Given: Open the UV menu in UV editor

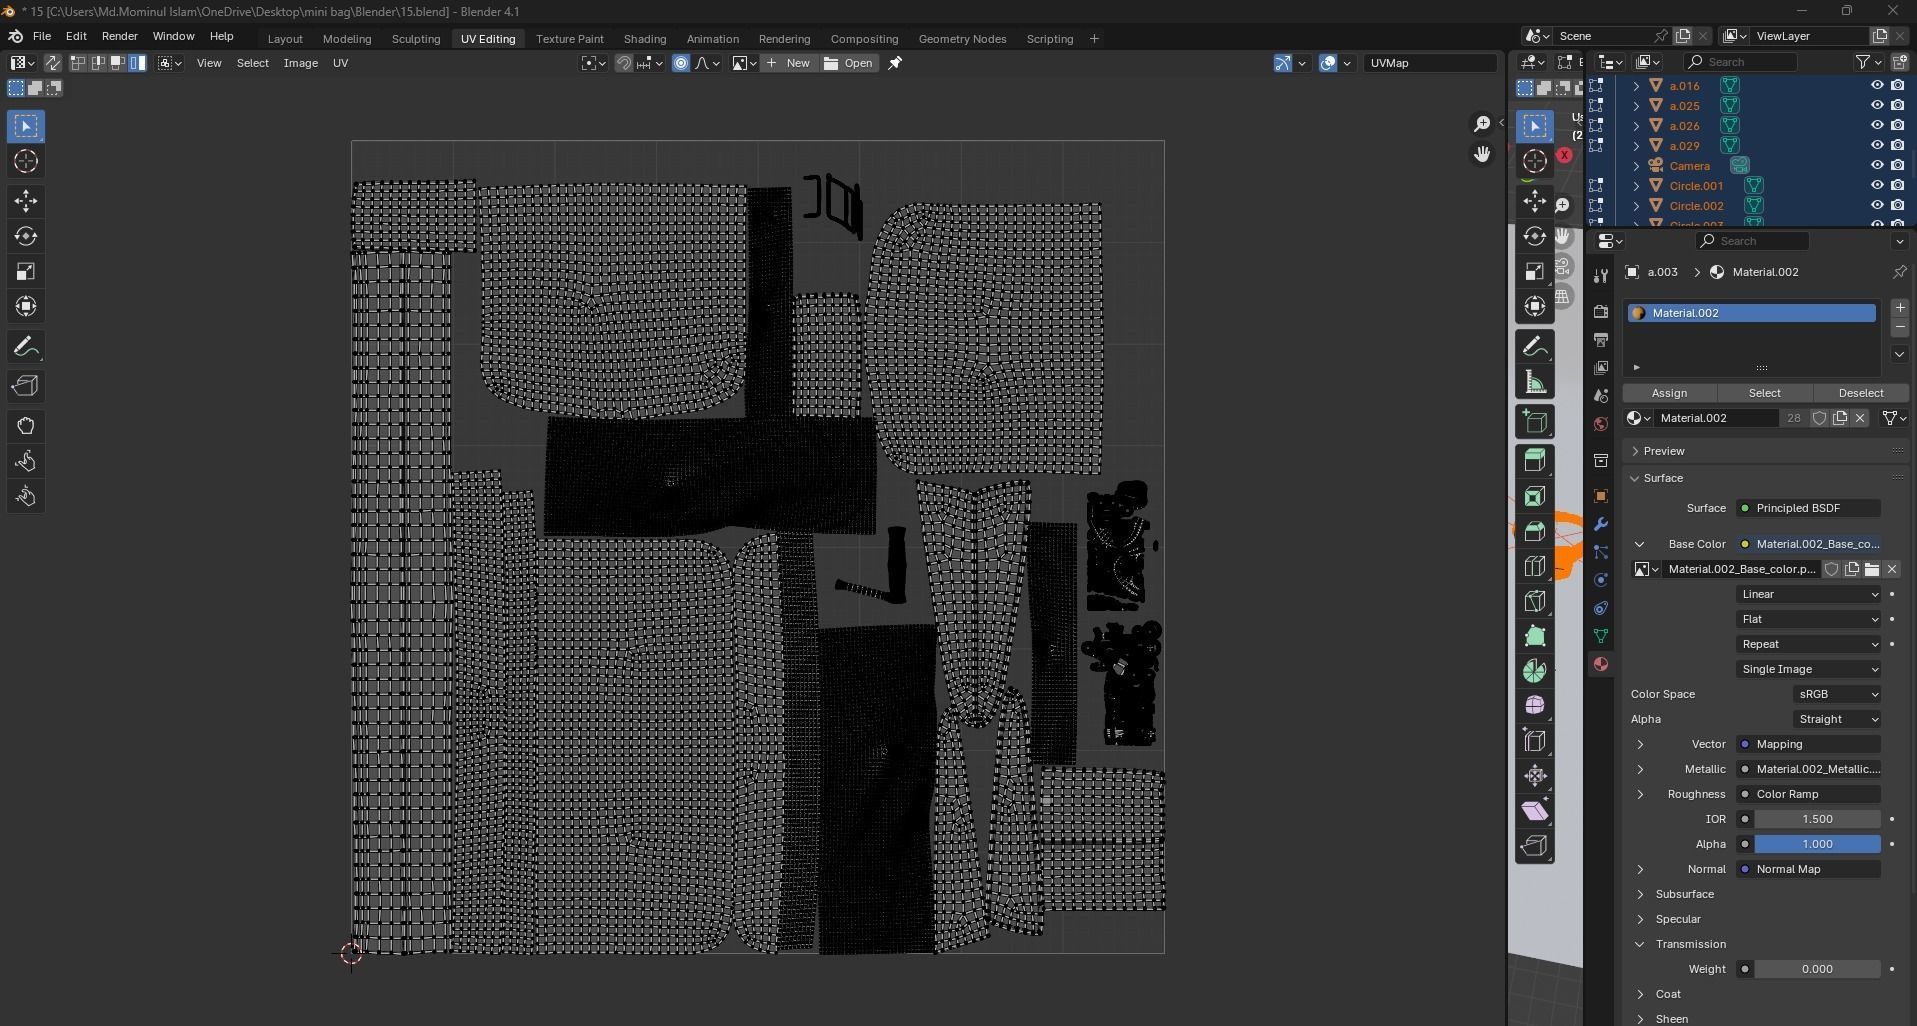Looking at the screenshot, I should point(340,63).
